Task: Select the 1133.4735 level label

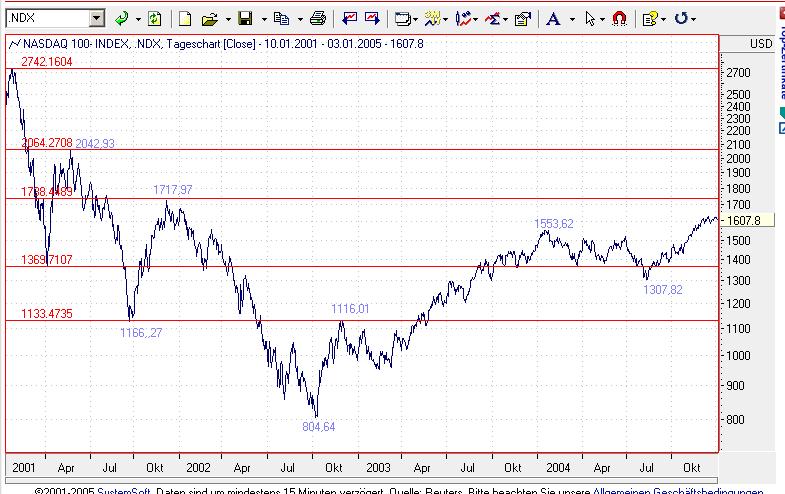Action: coord(47,314)
